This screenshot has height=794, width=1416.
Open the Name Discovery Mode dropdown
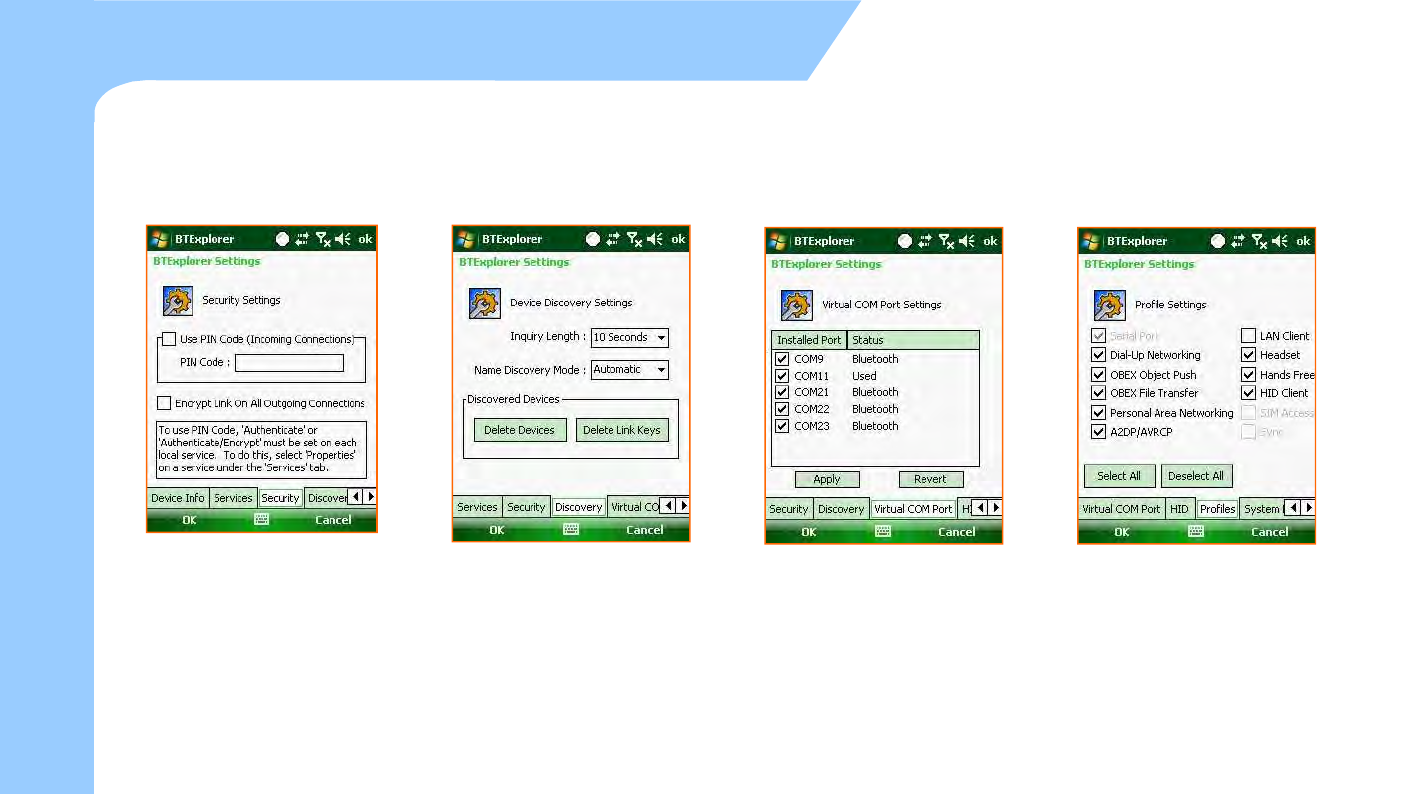[629, 370]
